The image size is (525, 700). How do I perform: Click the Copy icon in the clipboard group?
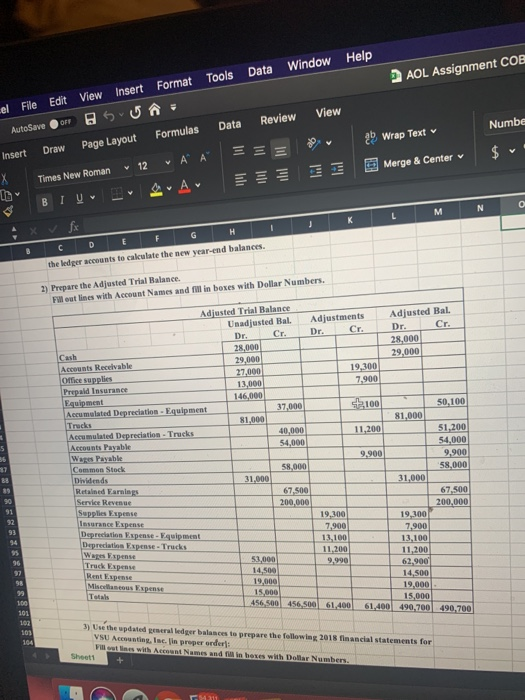(x=6, y=195)
